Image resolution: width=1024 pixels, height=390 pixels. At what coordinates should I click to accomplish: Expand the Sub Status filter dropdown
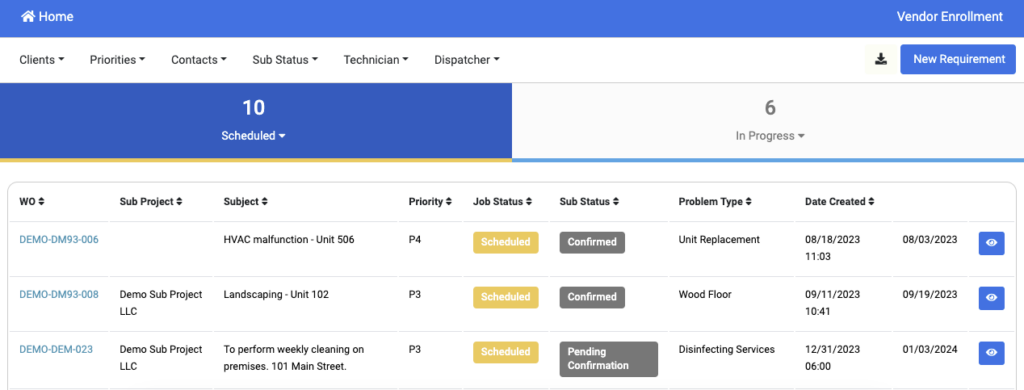coord(285,59)
